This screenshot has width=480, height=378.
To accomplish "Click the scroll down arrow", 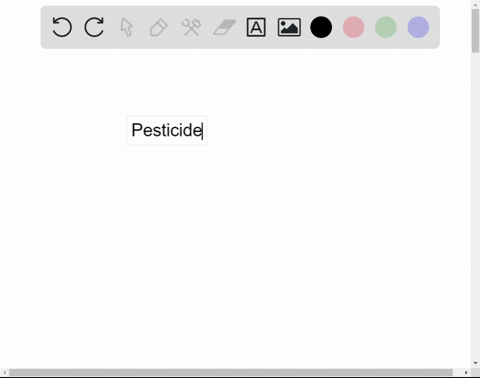I will coord(475,363).
